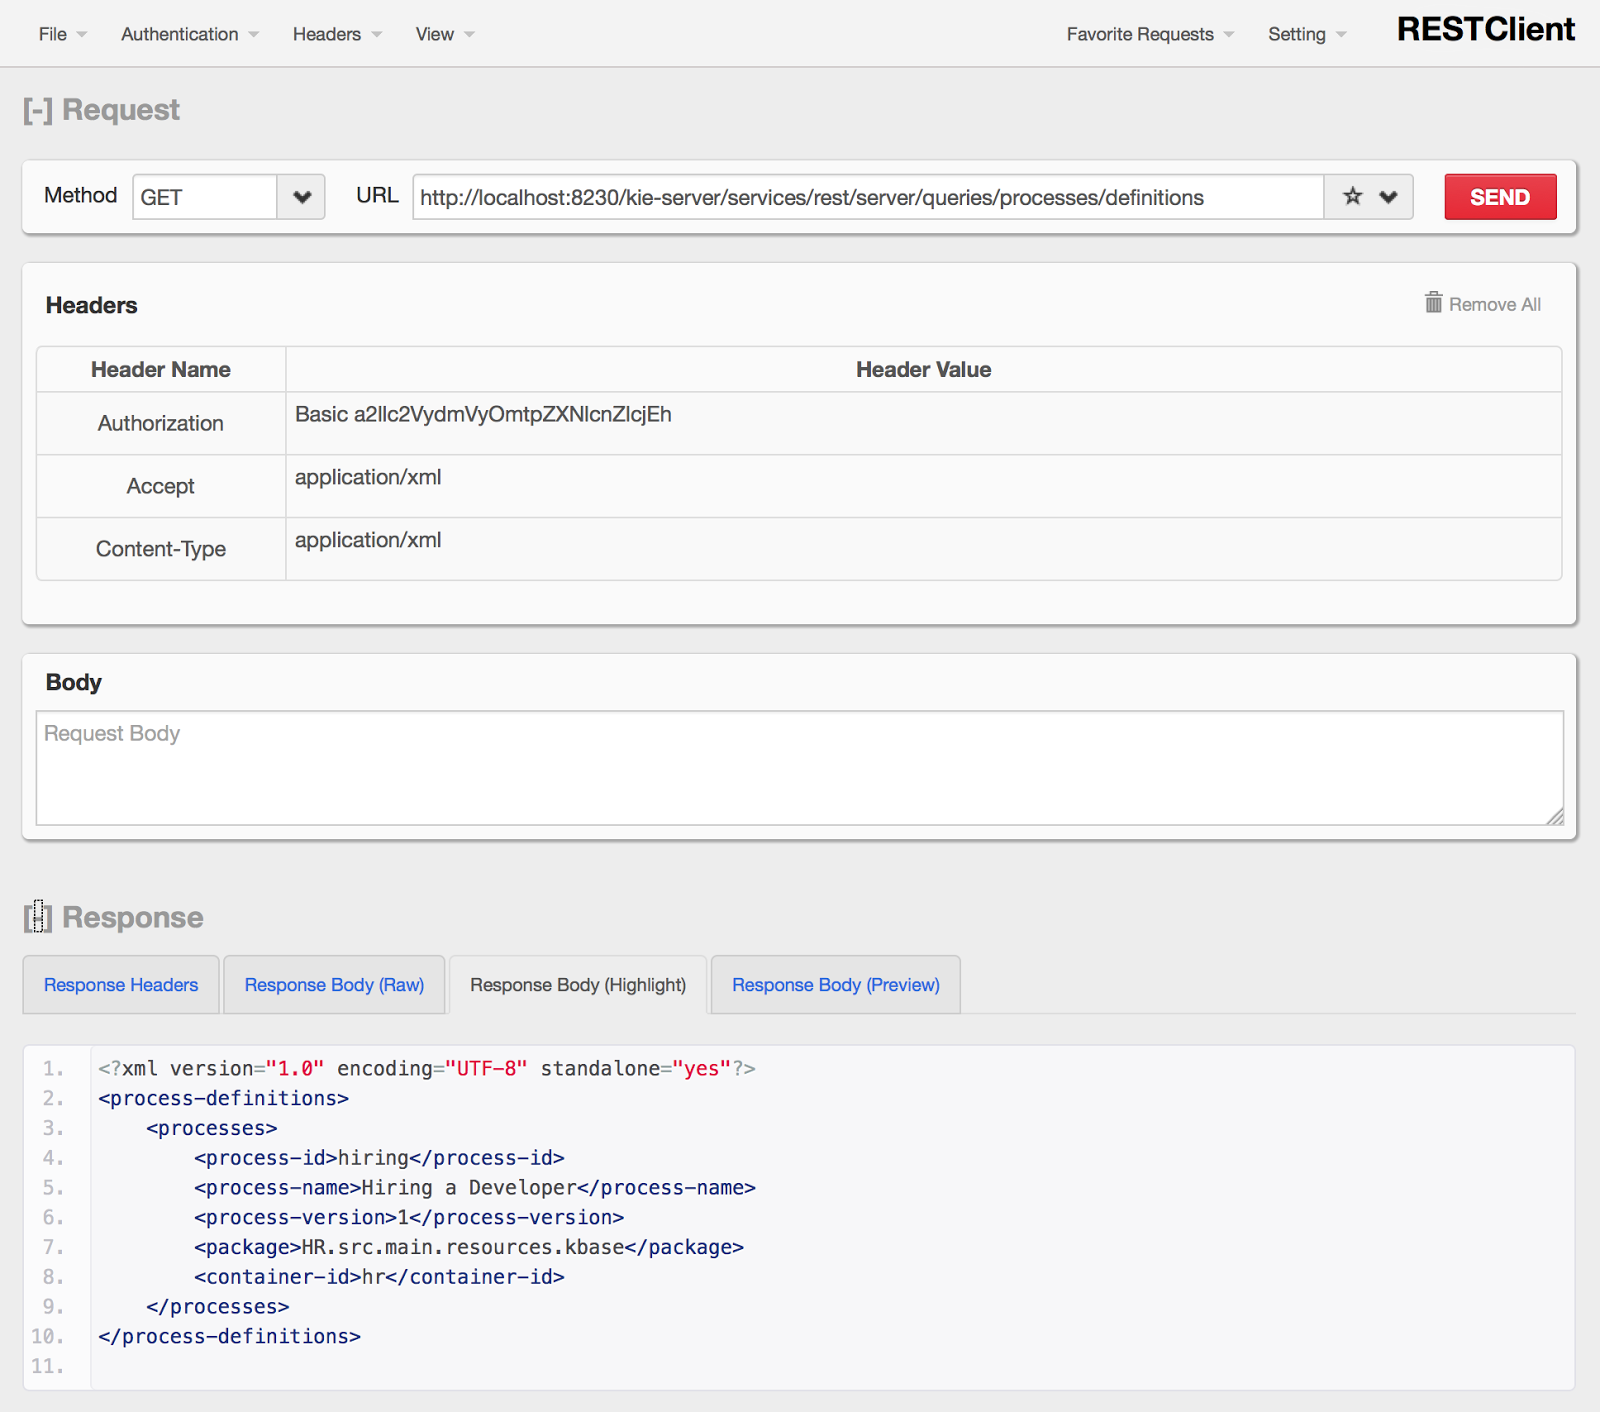Click the favorite star icon in URL bar
The image size is (1600, 1412).
coord(1352,197)
